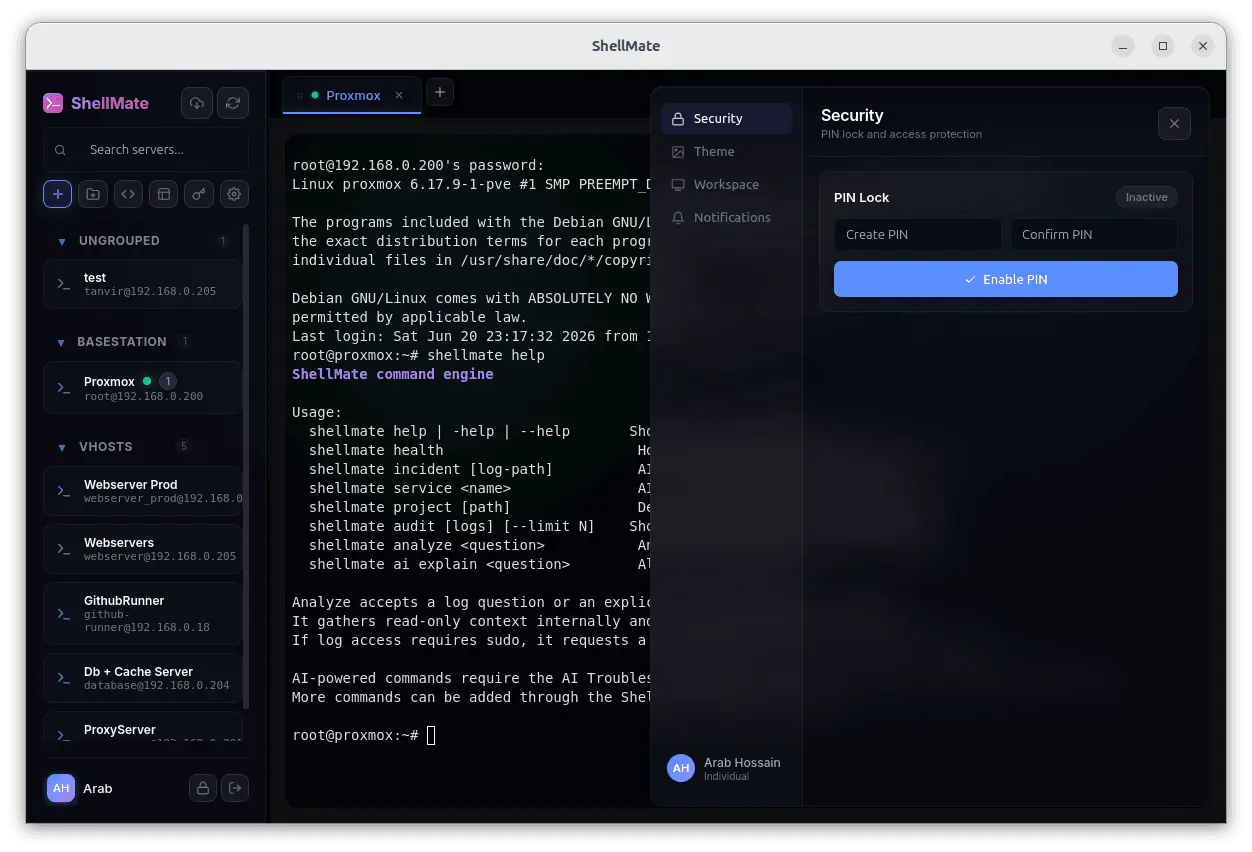The image size is (1252, 852).
Task: Click the VHOSTS count badge 5
Action: 183,446
